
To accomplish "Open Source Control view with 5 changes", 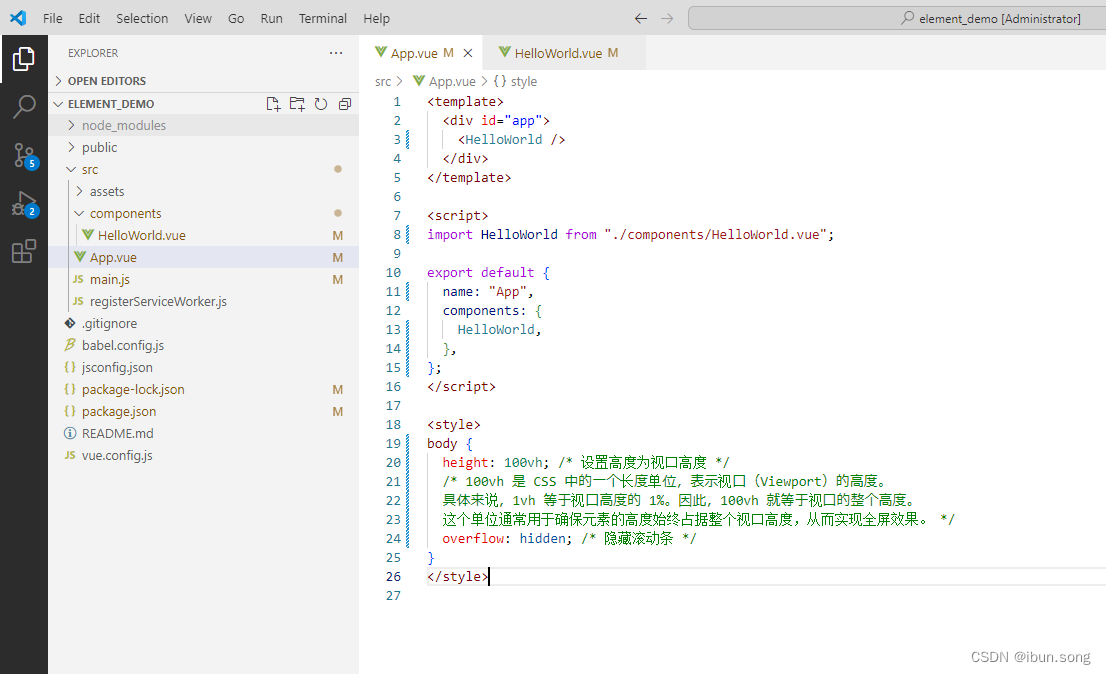I will pyautogui.click(x=23, y=155).
